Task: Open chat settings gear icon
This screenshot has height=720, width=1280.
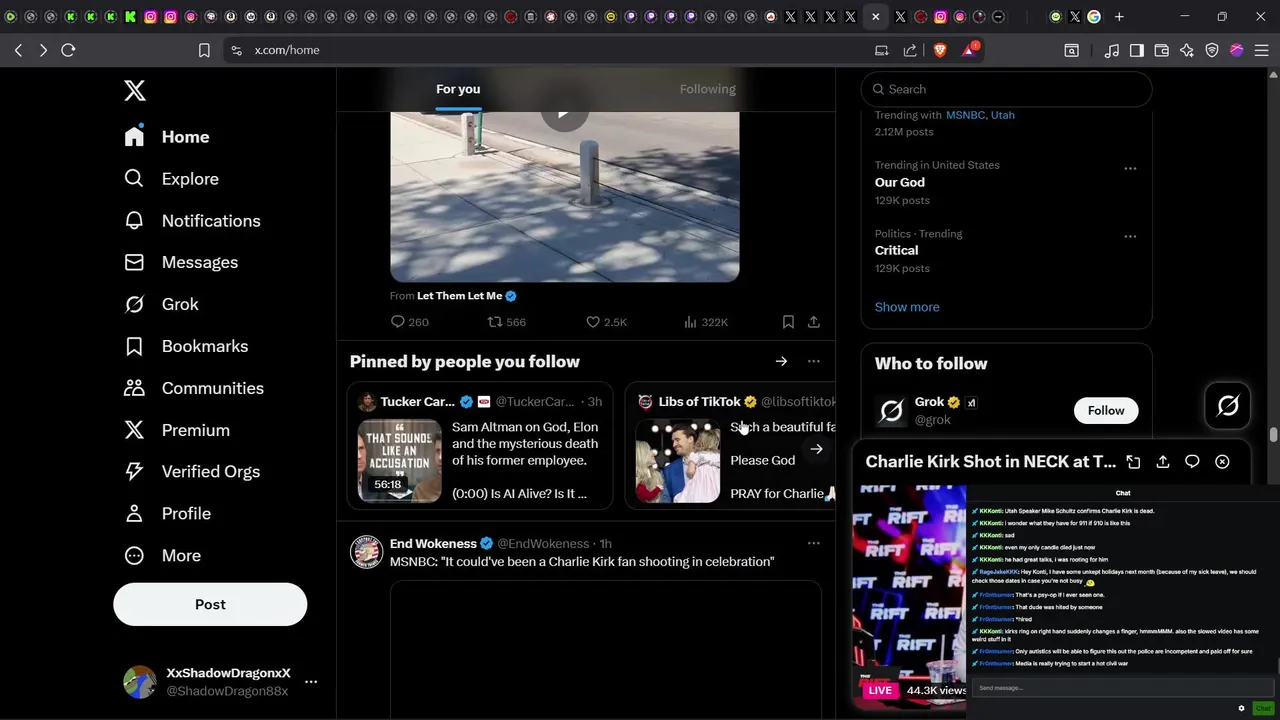Action: tap(1242, 708)
